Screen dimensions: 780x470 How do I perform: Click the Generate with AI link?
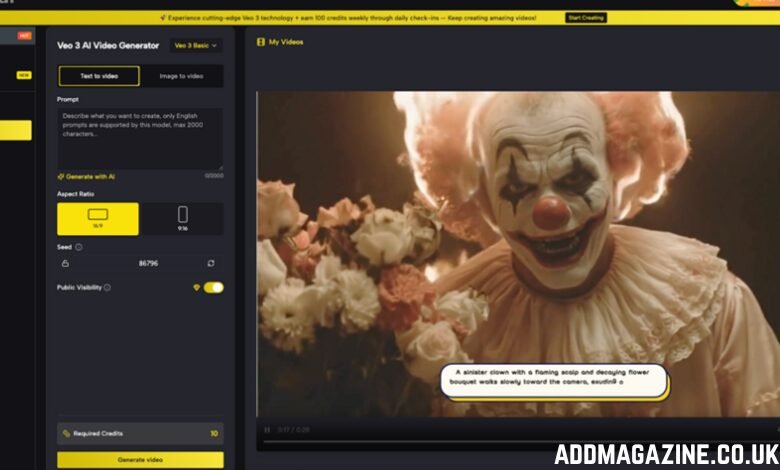point(89,176)
